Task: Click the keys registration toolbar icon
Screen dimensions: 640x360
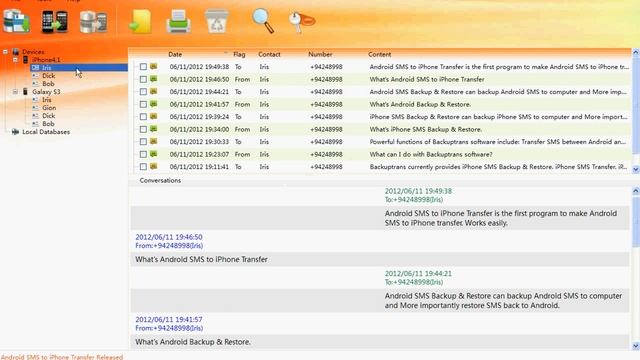Action: pyautogui.click(x=301, y=21)
